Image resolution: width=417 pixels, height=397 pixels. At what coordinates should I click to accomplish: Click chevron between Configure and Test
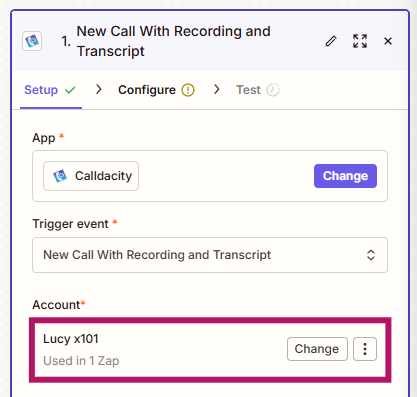[217, 89]
